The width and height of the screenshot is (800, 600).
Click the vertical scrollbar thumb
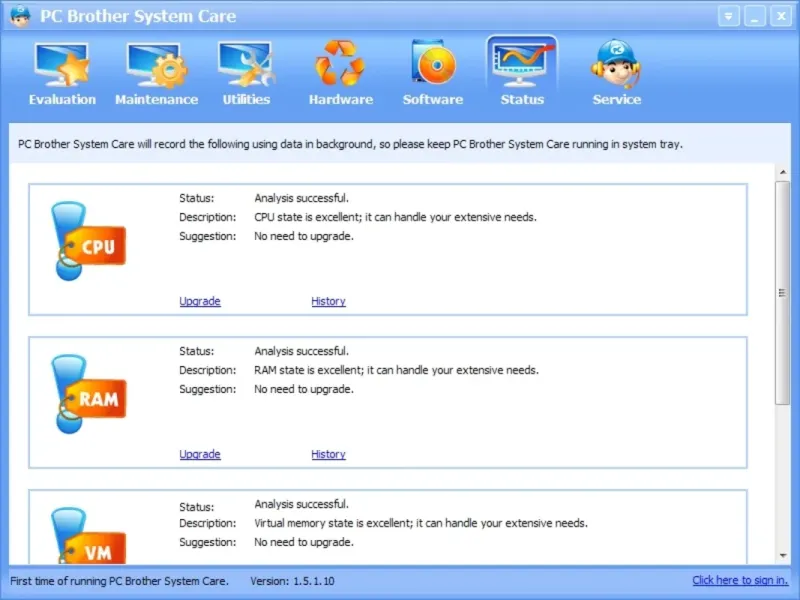(x=782, y=293)
